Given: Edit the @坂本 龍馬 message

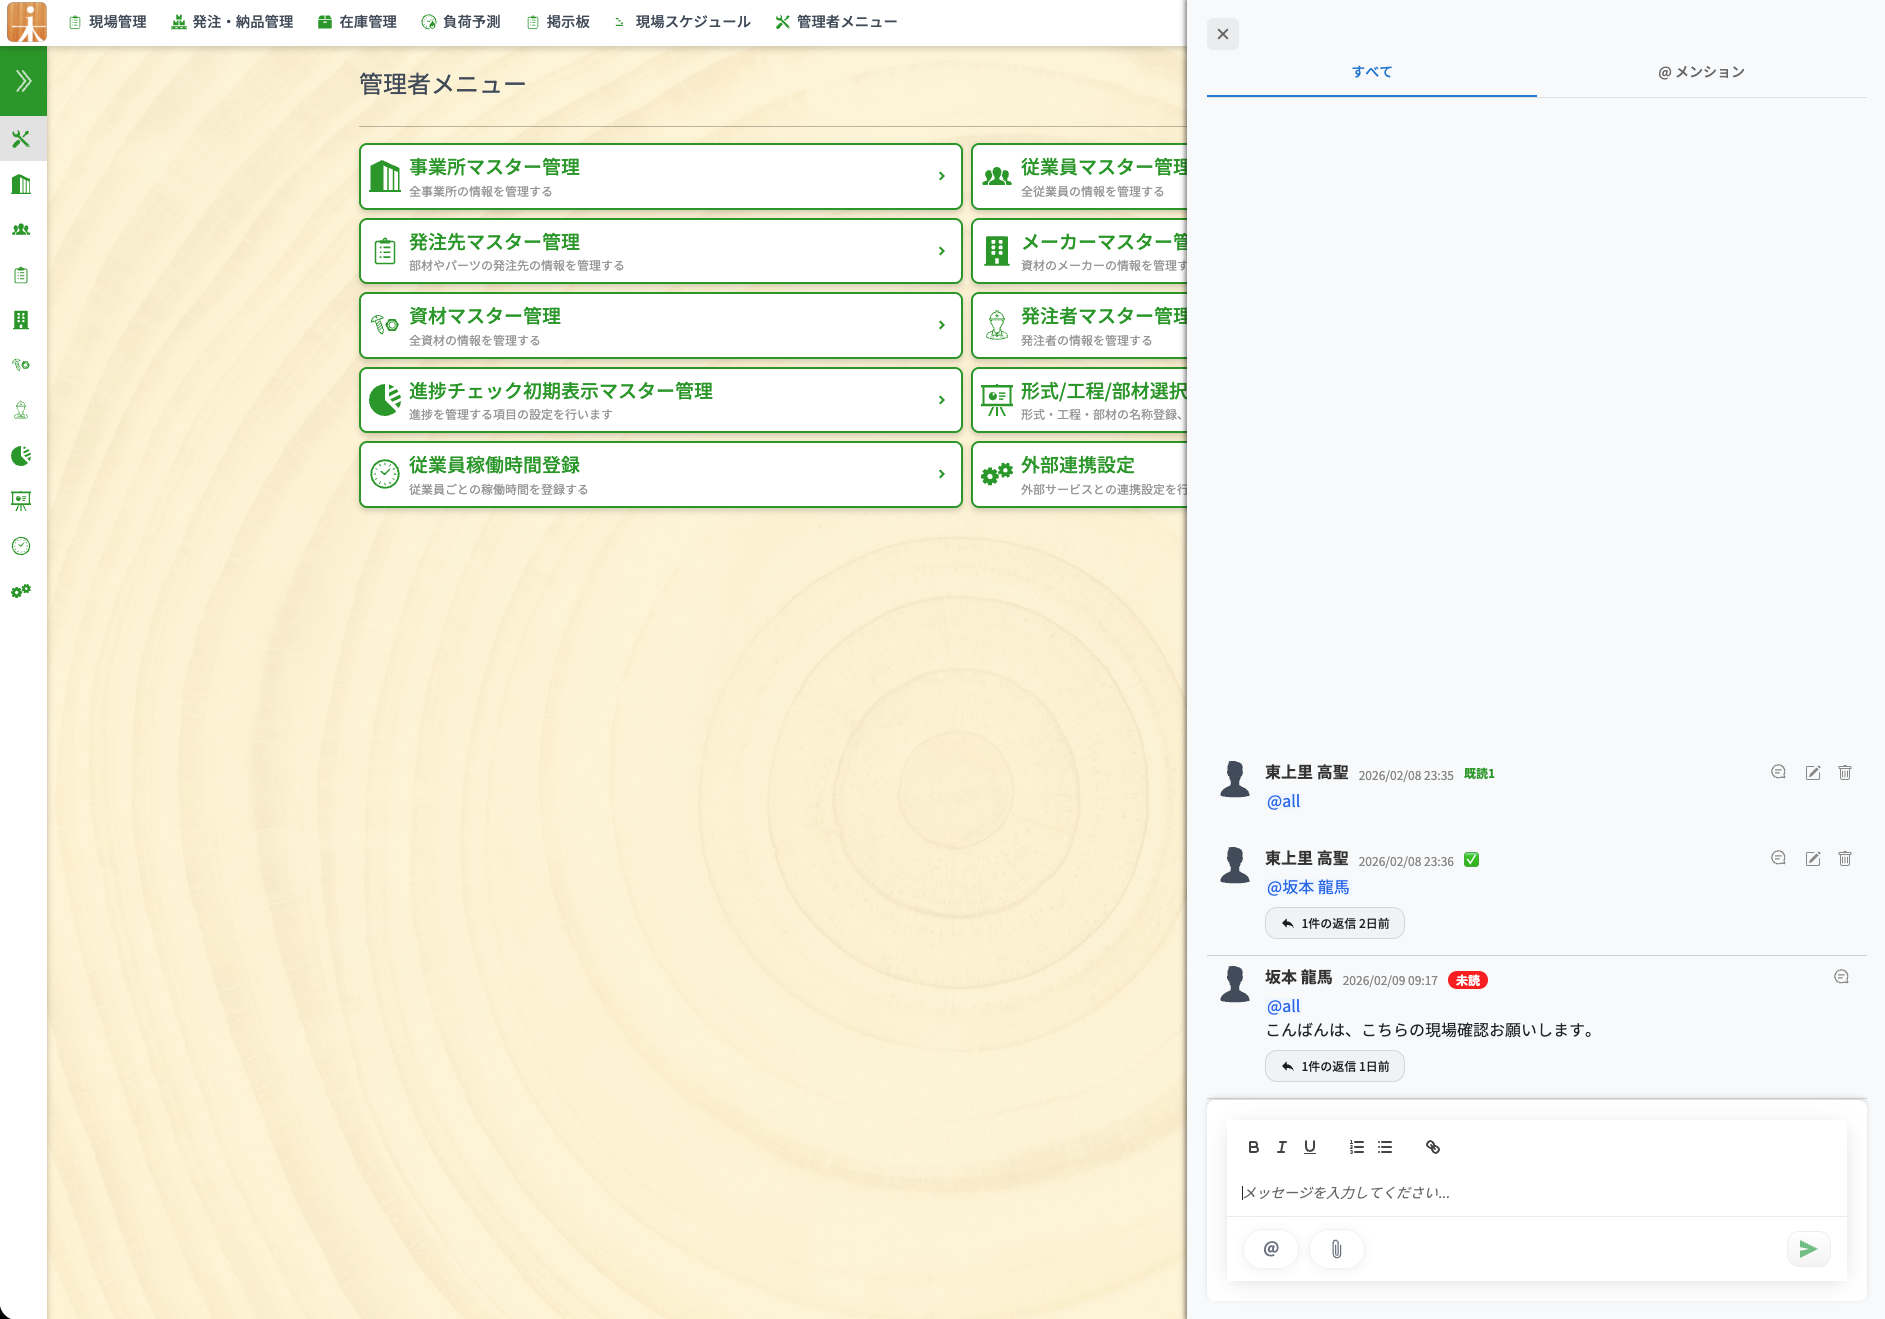Looking at the screenshot, I should (x=1812, y=859).
